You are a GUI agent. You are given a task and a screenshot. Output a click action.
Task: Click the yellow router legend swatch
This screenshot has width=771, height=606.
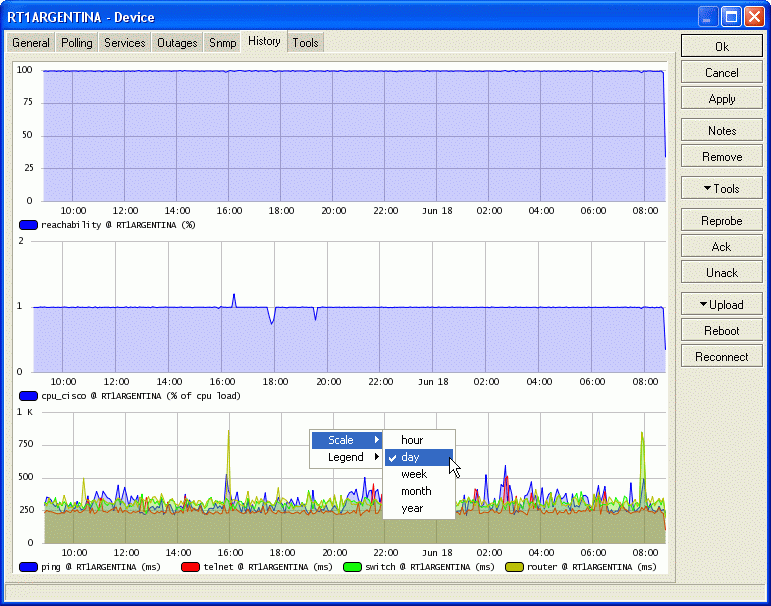(x=514, y=567)
